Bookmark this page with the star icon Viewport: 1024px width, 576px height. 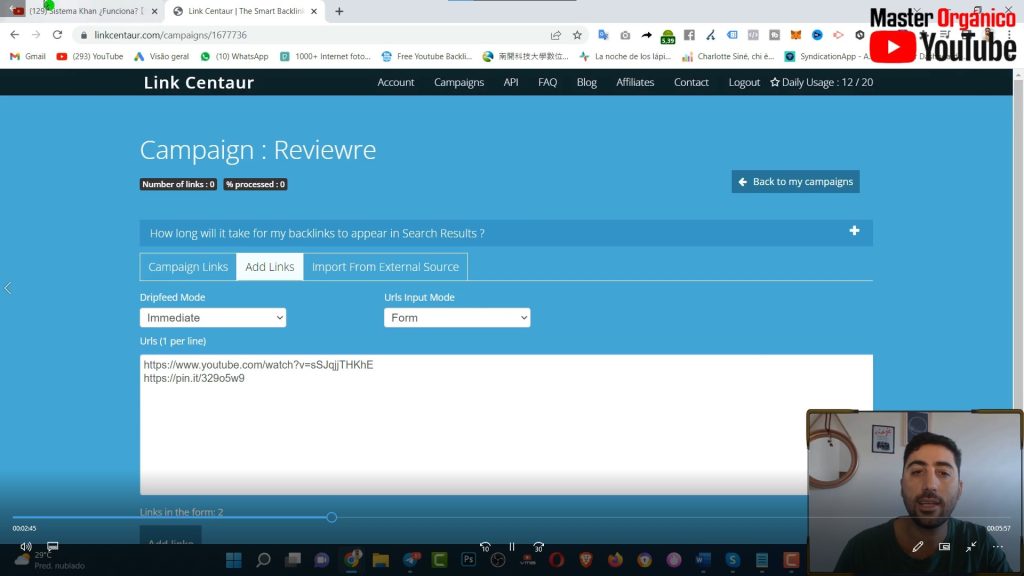click(577, 35)
